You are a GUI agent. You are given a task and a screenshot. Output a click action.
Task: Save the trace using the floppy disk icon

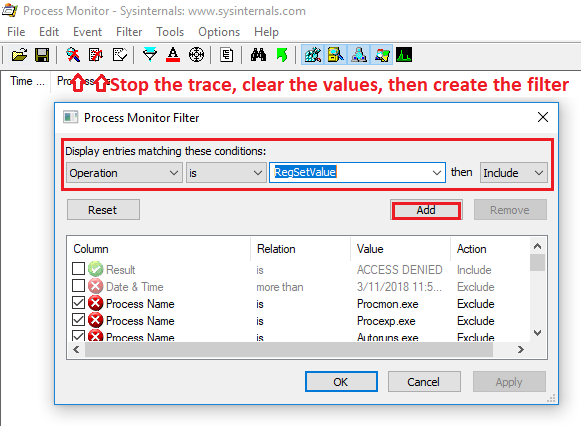pyautogui.click(x=42, y=55)
